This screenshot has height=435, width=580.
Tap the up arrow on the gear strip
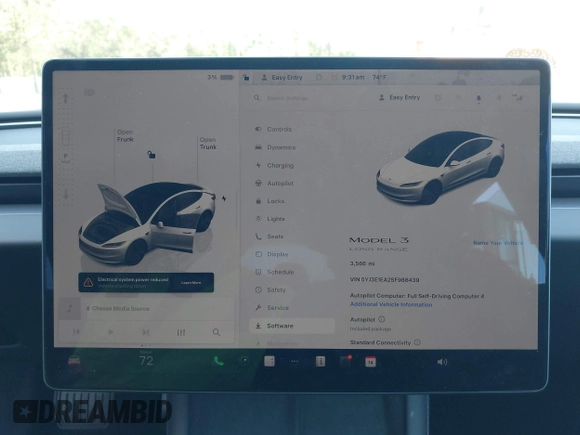pyautogui.click(x=65, y=98)
